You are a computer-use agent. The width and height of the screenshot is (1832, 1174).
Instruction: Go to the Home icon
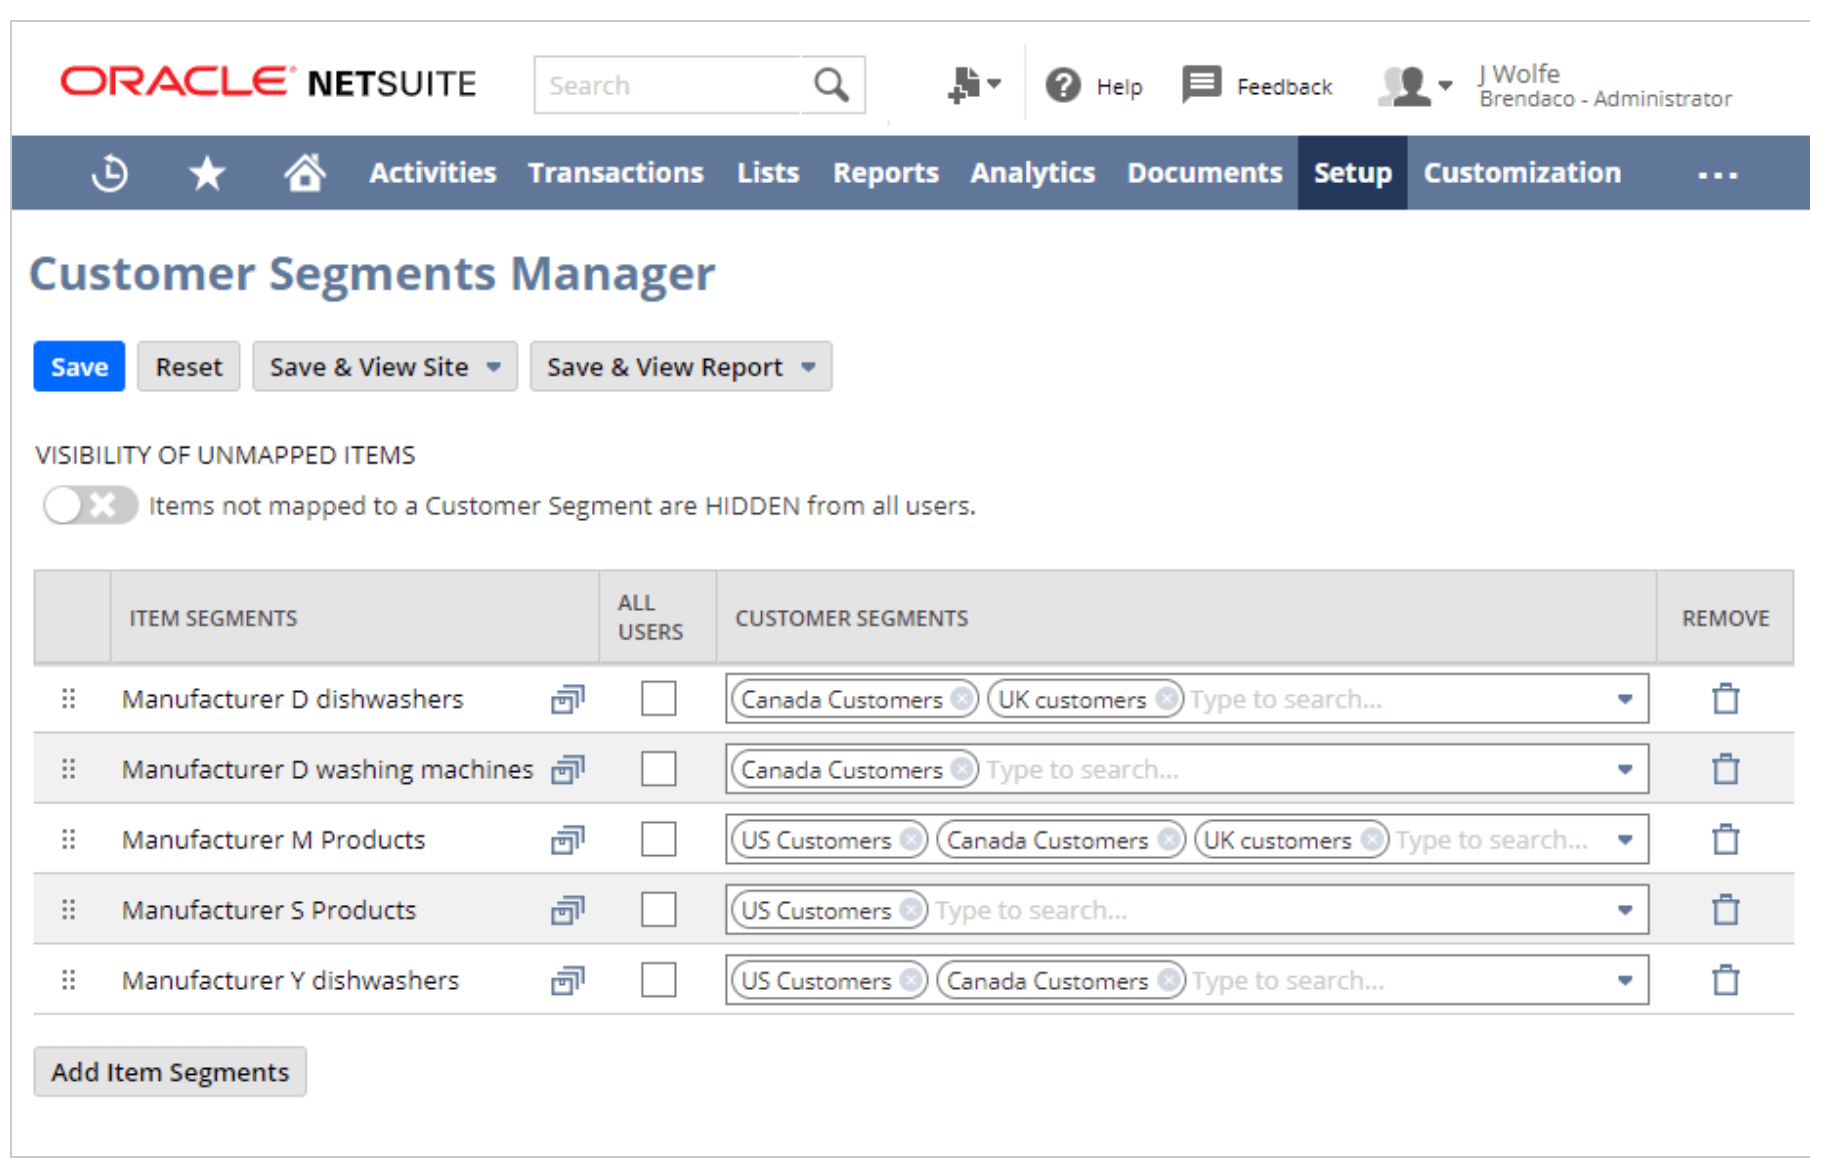[x=304, y=173]
